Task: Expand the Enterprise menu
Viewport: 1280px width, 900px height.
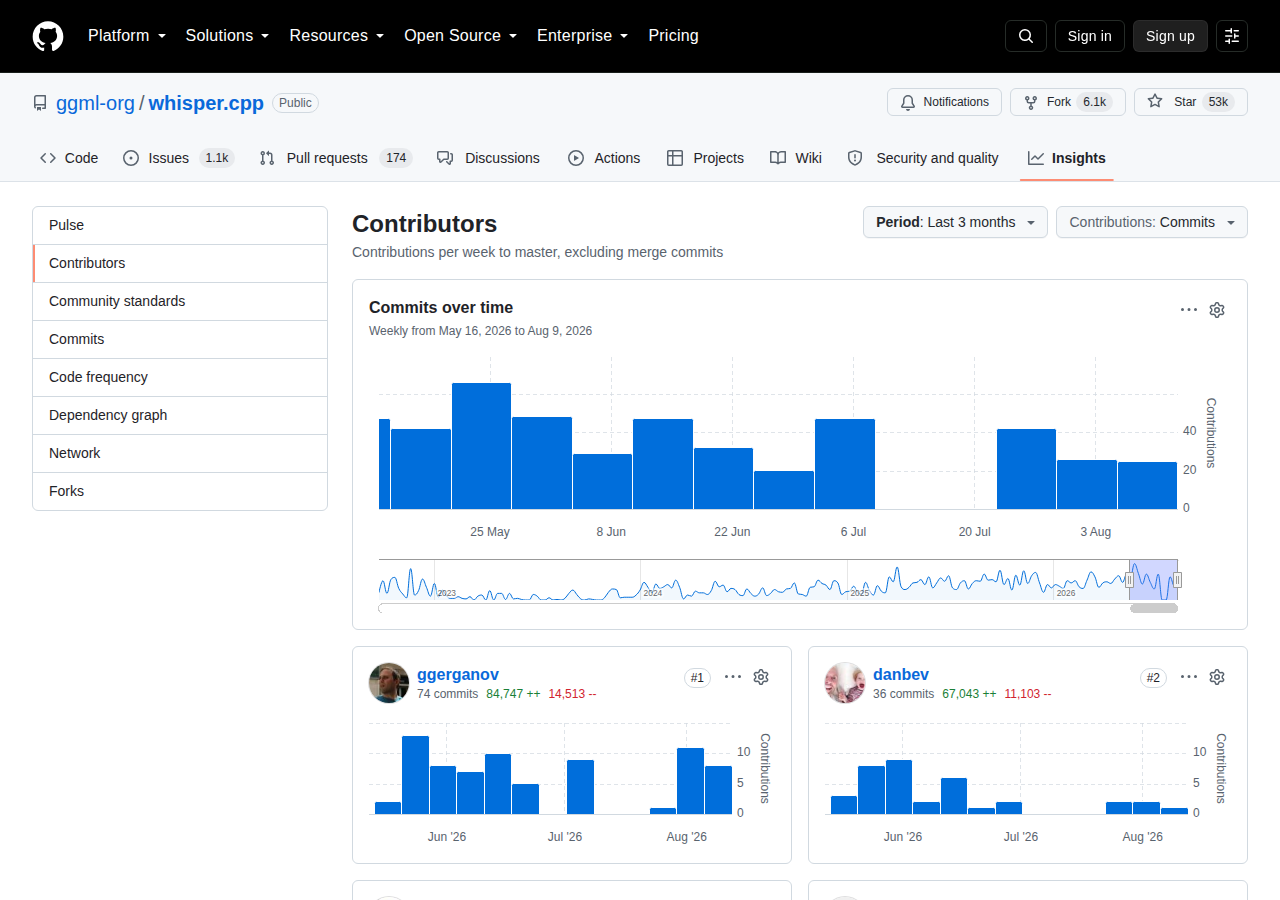Action: (x=583, y=36)
